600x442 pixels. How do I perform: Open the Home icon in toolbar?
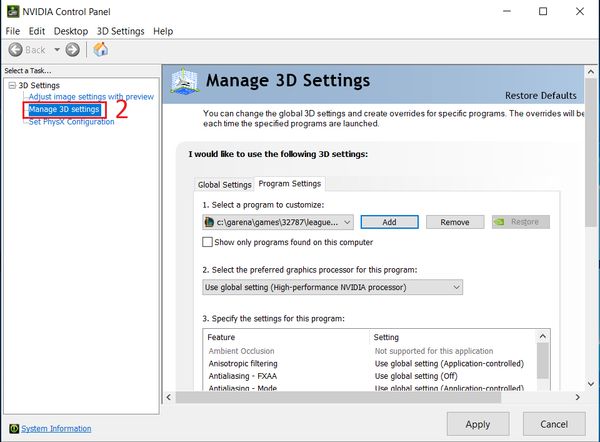pyautogui.click(x=101, y=49)
